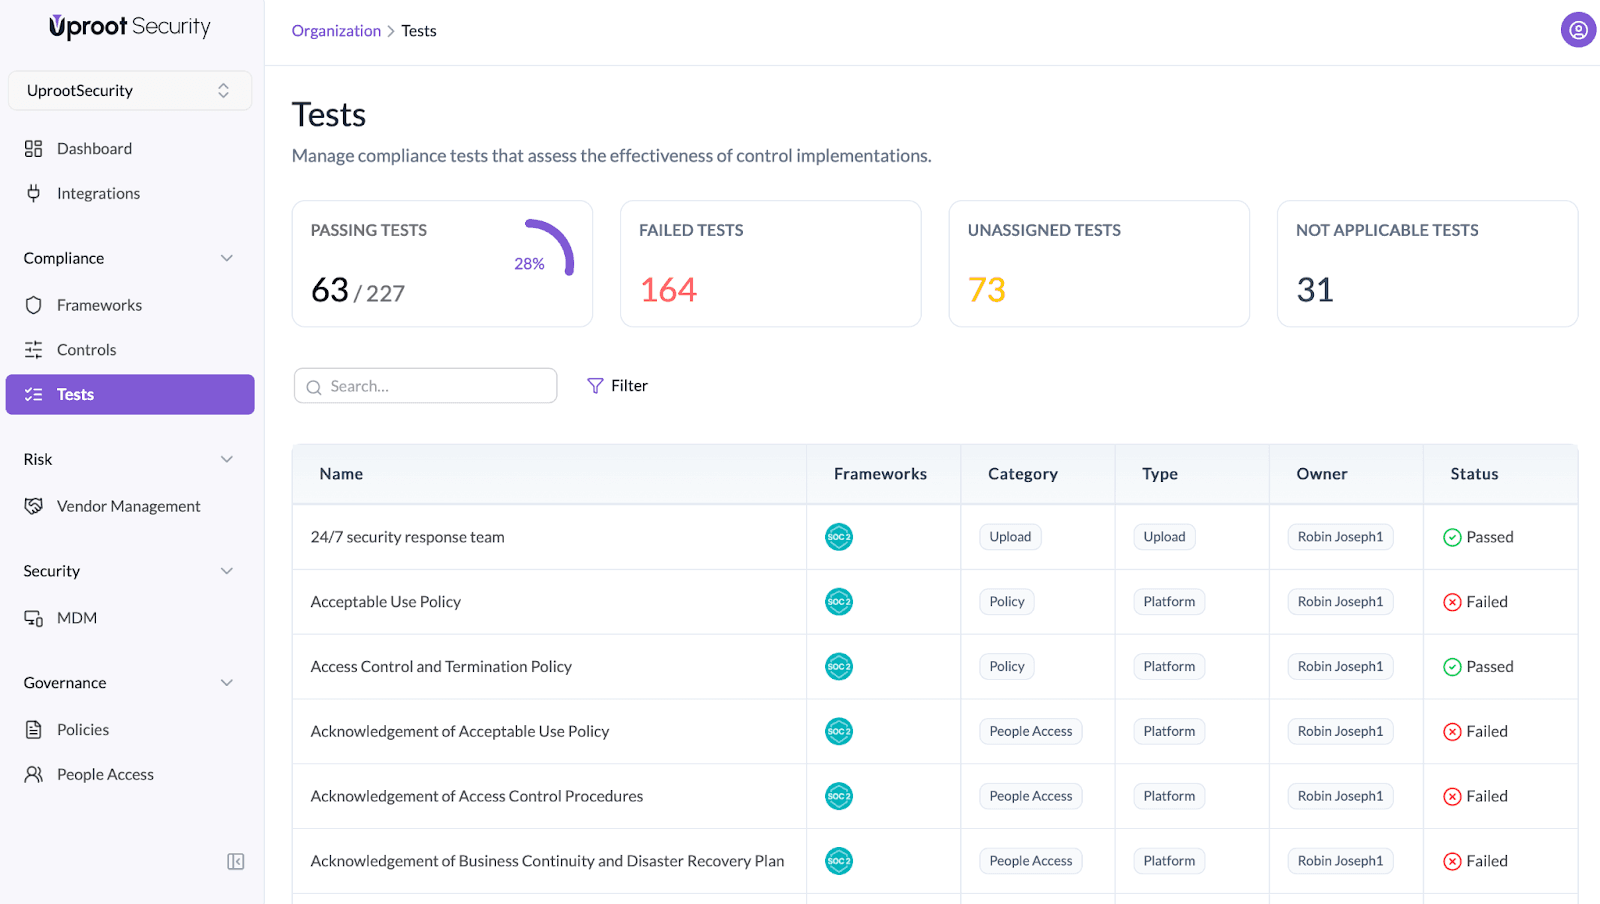Viewport: 1600px width, 904px height.
Task: Navigate to People Access in sidebar
Action: coord(105,775)
